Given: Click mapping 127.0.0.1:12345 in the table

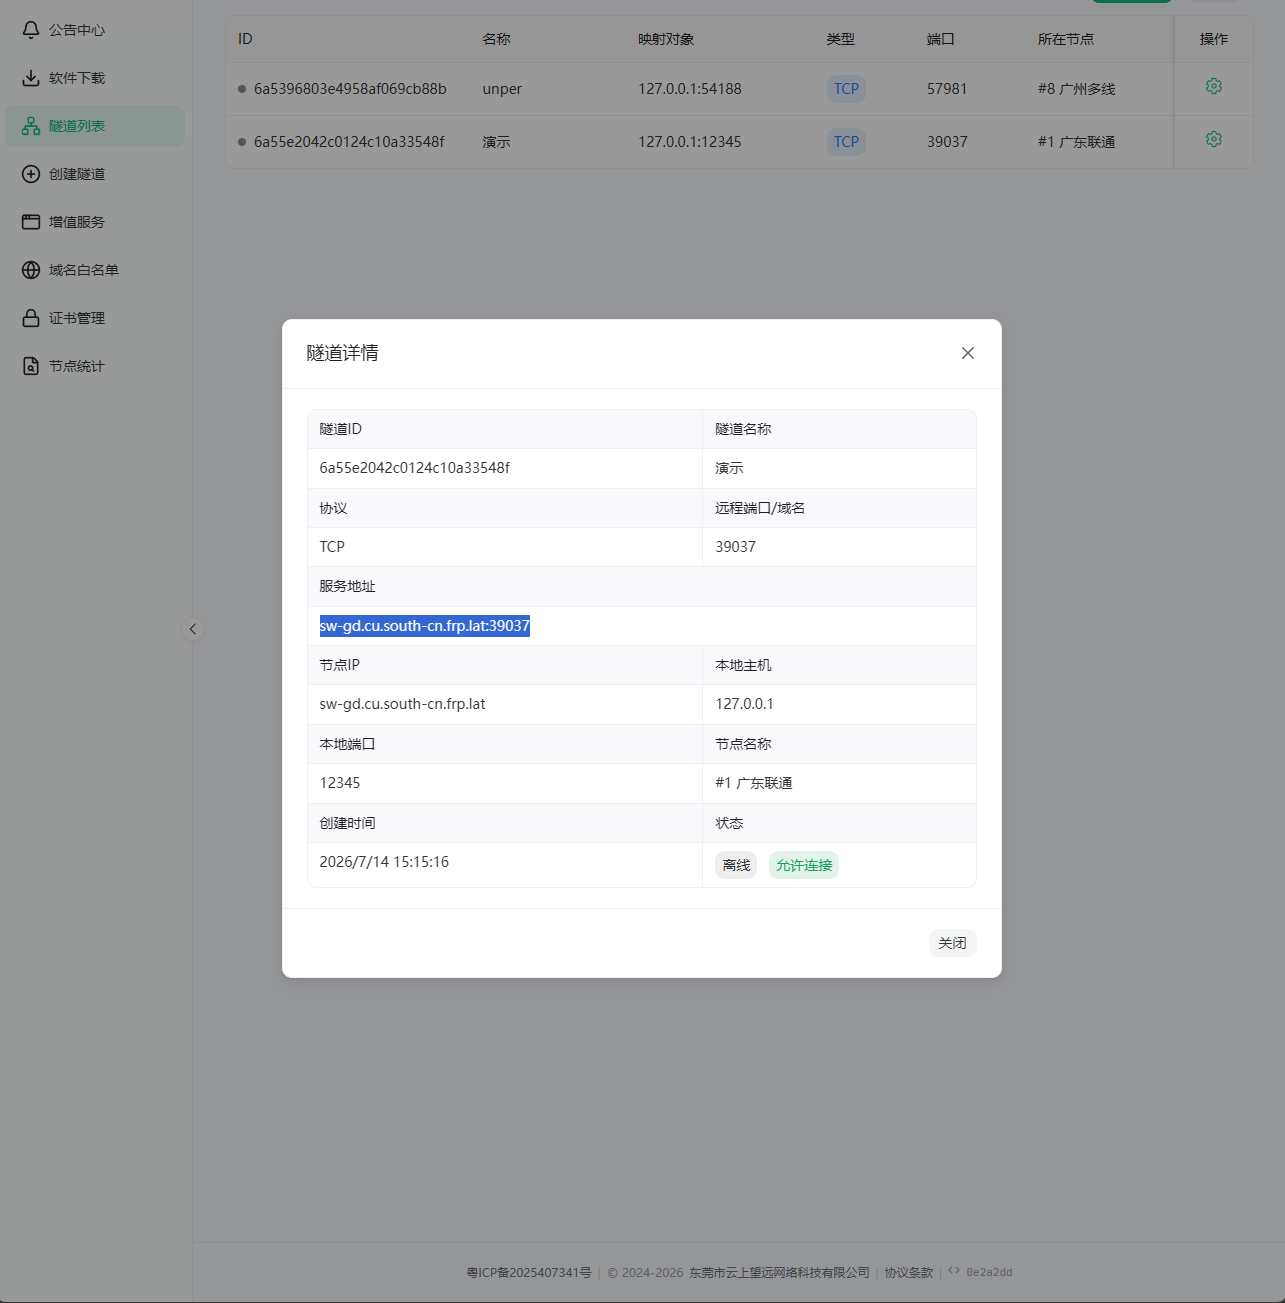Looking at the screenshot, I should tap(690, 142).
